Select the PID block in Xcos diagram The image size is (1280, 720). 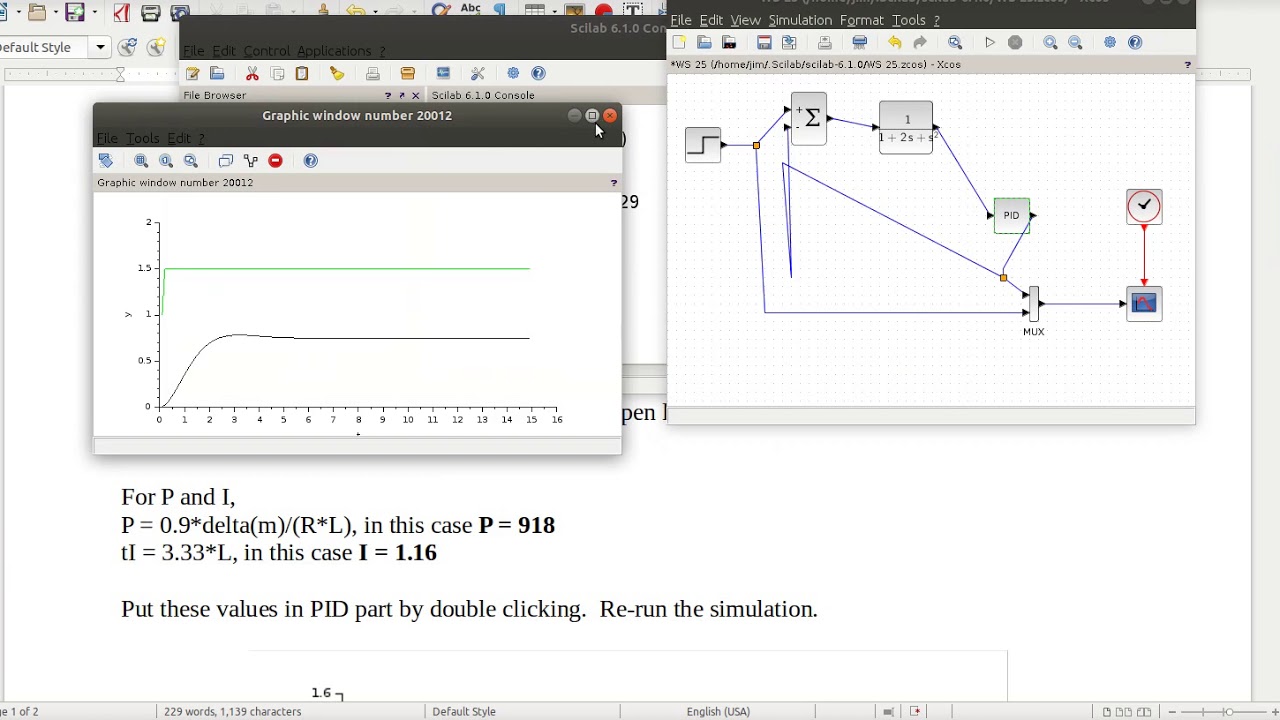coord(1011,216)
